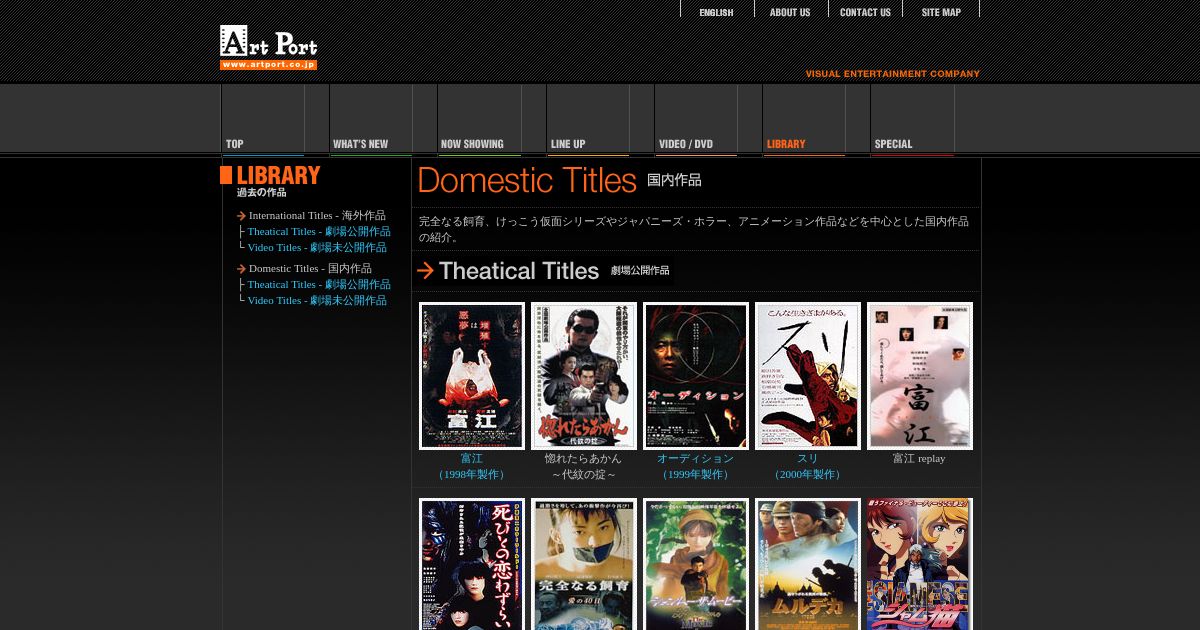Click the LIBRARY 過去の作品 sidebar heading
Image resolution: width=1200 pixels, height=630 pixels.
pos(270,181)
